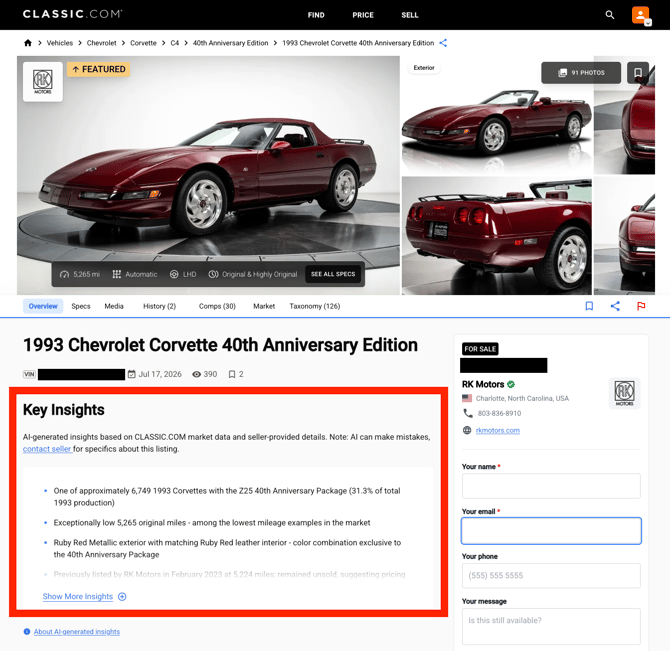
Task: Bookmark via the gallery bookmark button
Action: point(638,73)
